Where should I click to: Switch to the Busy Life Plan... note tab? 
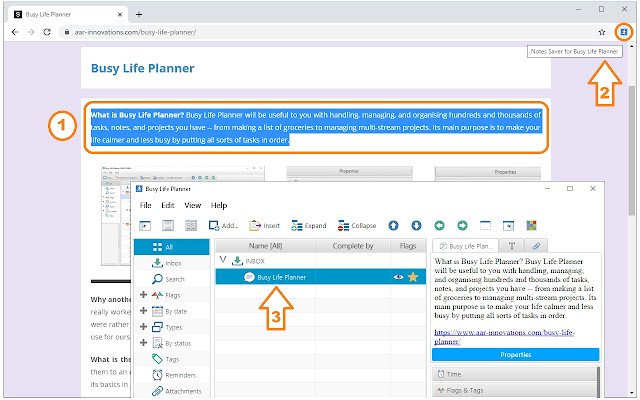(465, 246)
